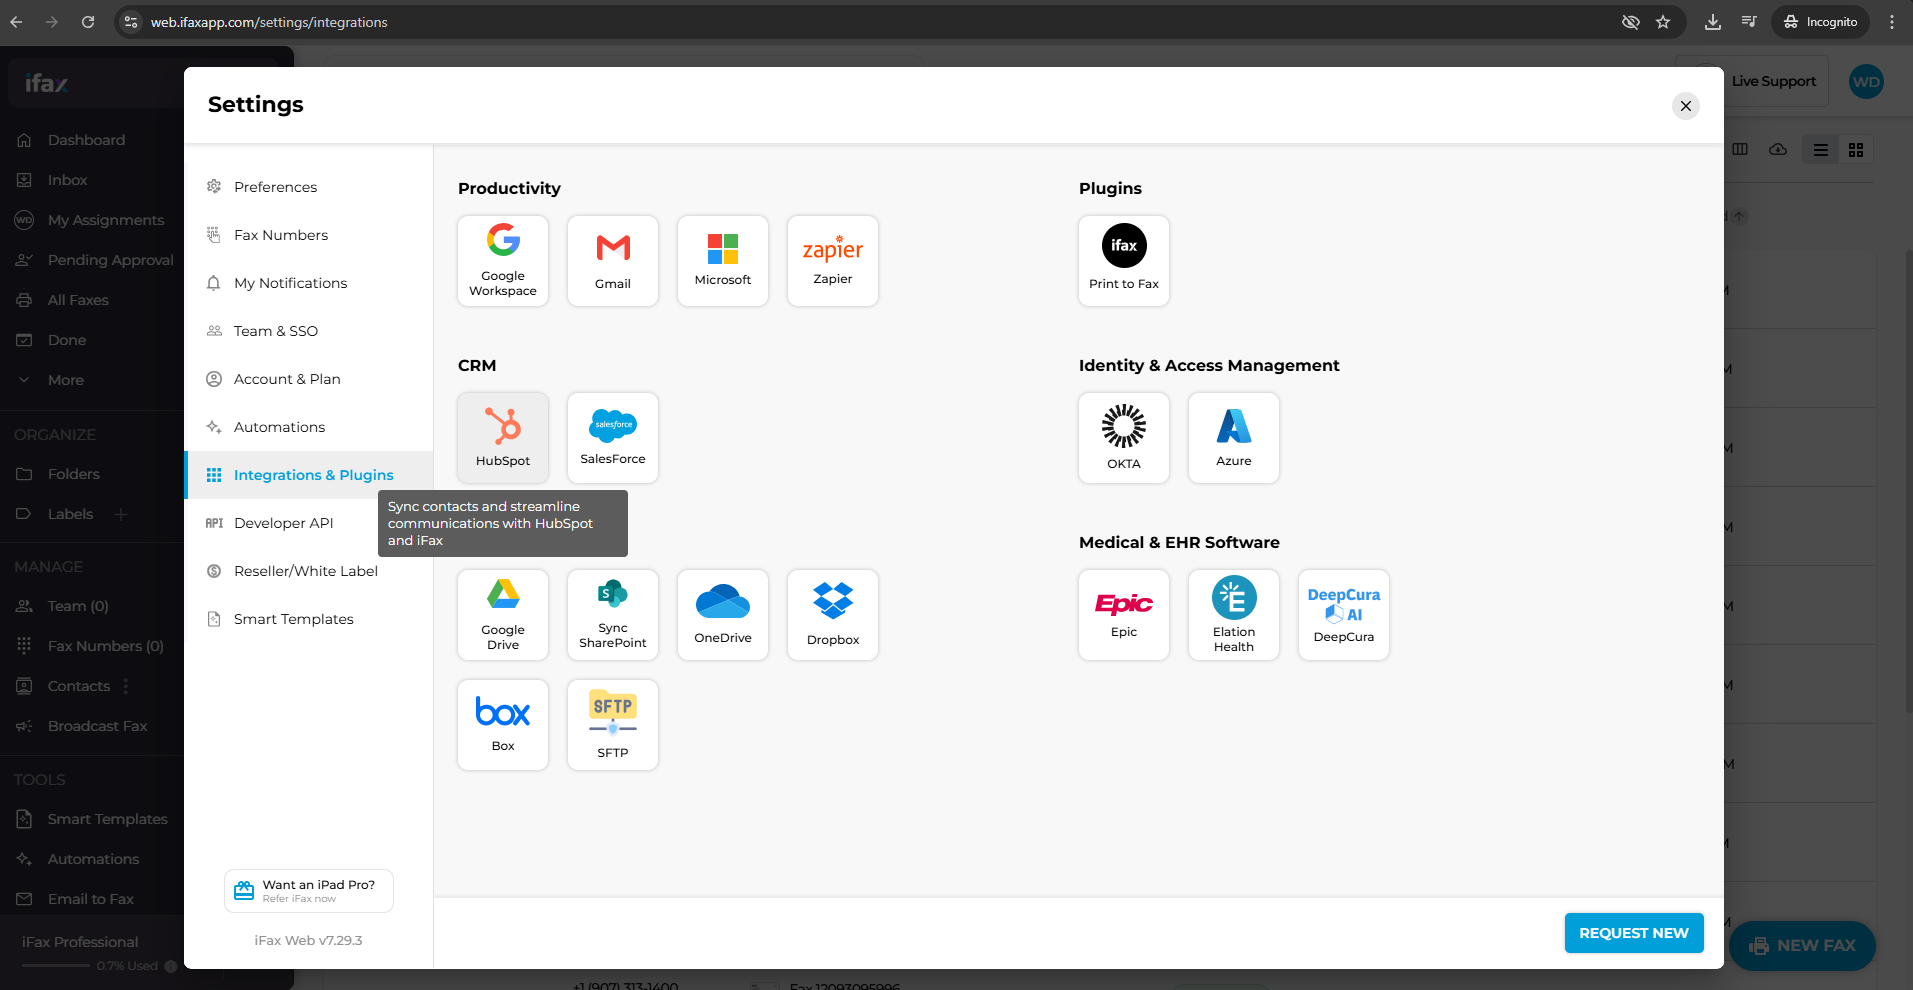Click the REQUEST NEW button
This screenshot has height=990, width=1913.
(x=1633, y=932)
